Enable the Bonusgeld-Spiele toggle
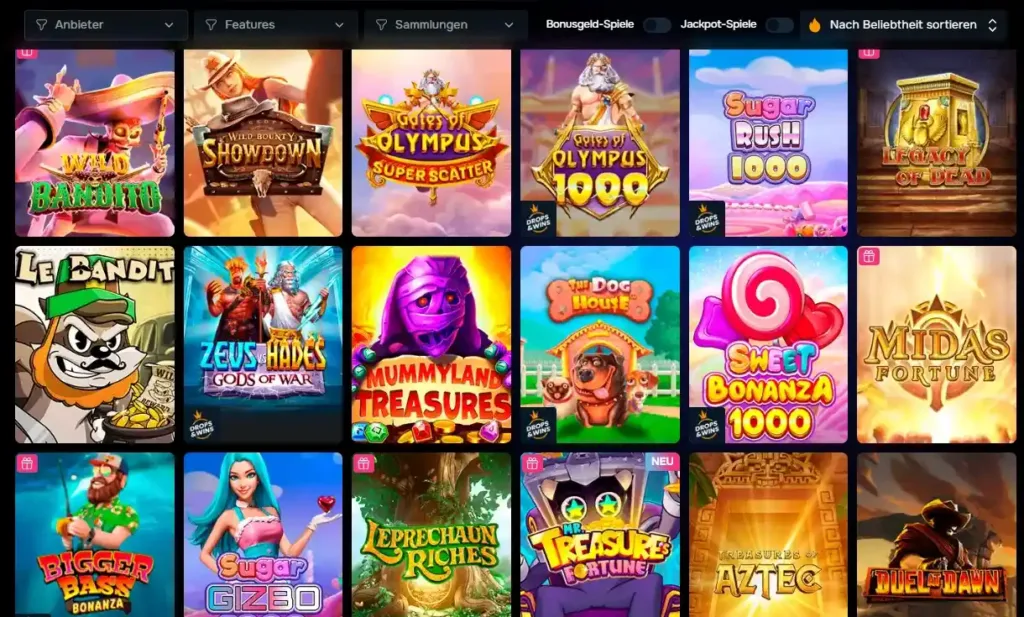 coord(657,25)
